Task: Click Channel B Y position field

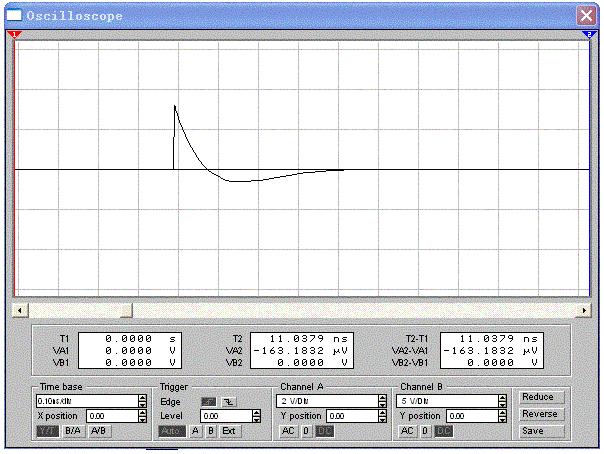Action: pos(473,416)
